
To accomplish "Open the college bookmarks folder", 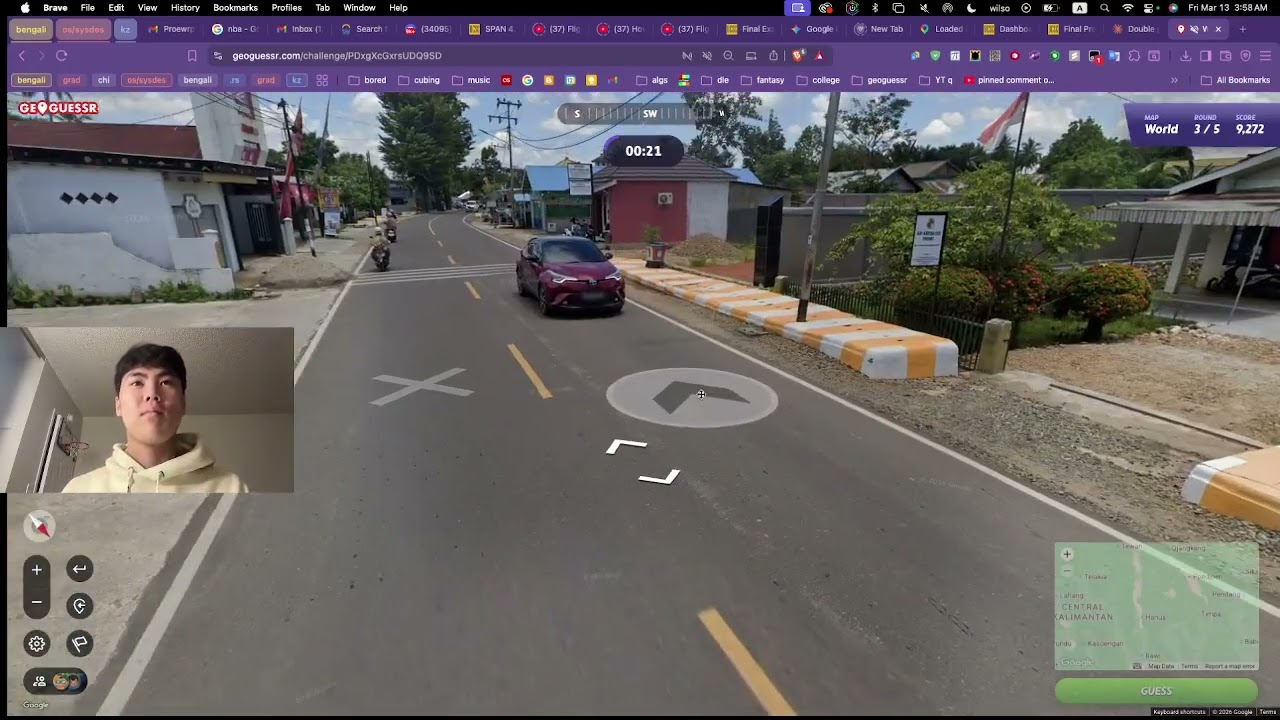I will pyautogui.click(x=818, y=80).
